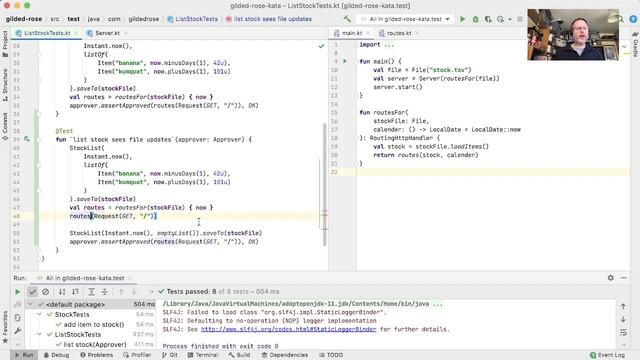Open Build tool window button
The height and width of the screenshot is (360, 640).
tap(239, 355)
